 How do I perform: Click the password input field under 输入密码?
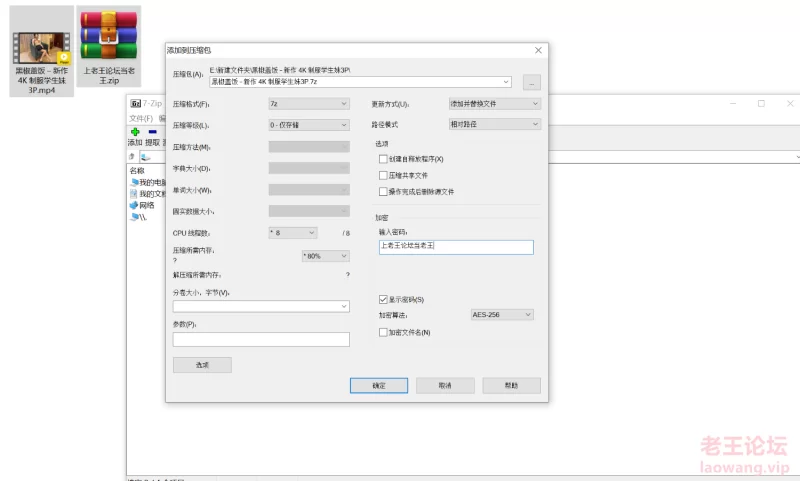456,247
